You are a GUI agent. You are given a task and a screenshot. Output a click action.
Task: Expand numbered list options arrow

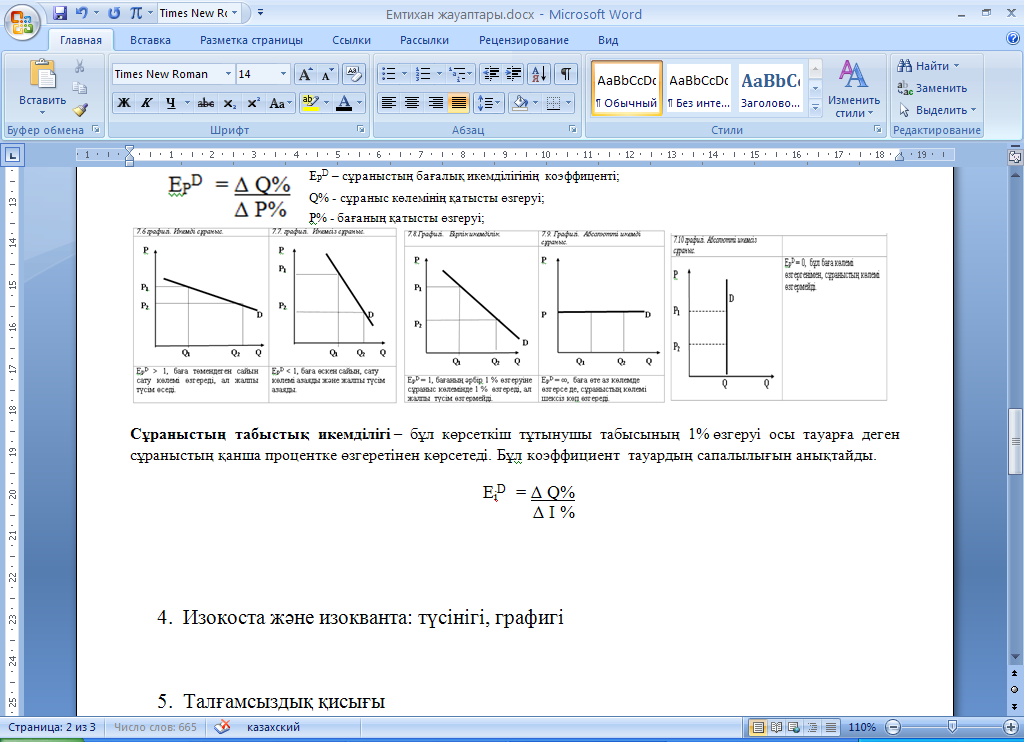(x=439, y=74)
